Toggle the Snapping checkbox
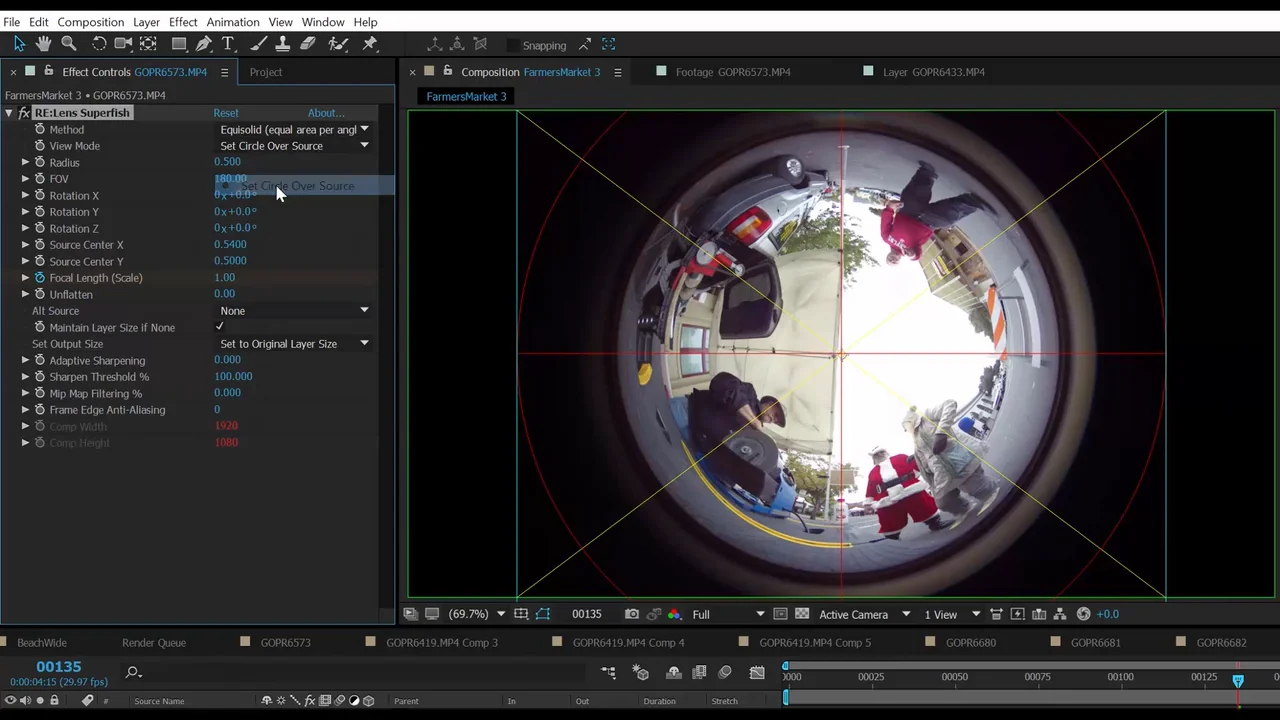1280x720 pixels. tap(513, 45)
